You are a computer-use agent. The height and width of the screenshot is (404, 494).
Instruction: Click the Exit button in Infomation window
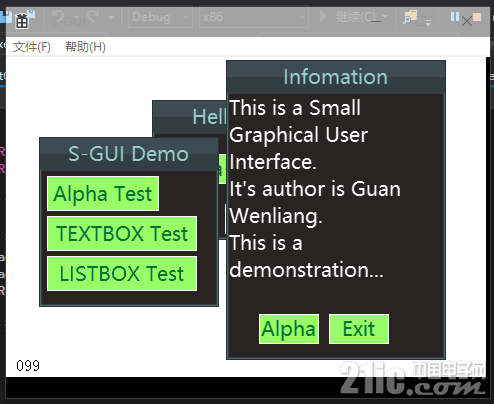[359, 329]
